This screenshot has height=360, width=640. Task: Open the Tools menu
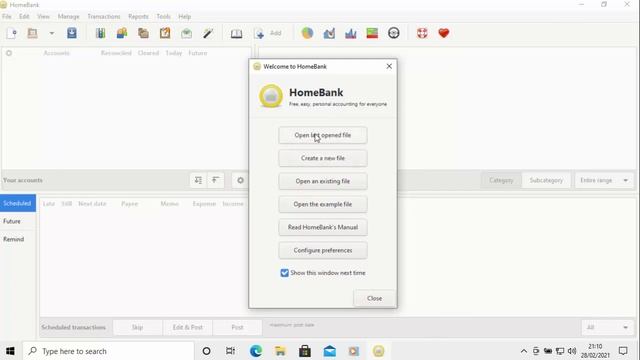click(163, 16)
